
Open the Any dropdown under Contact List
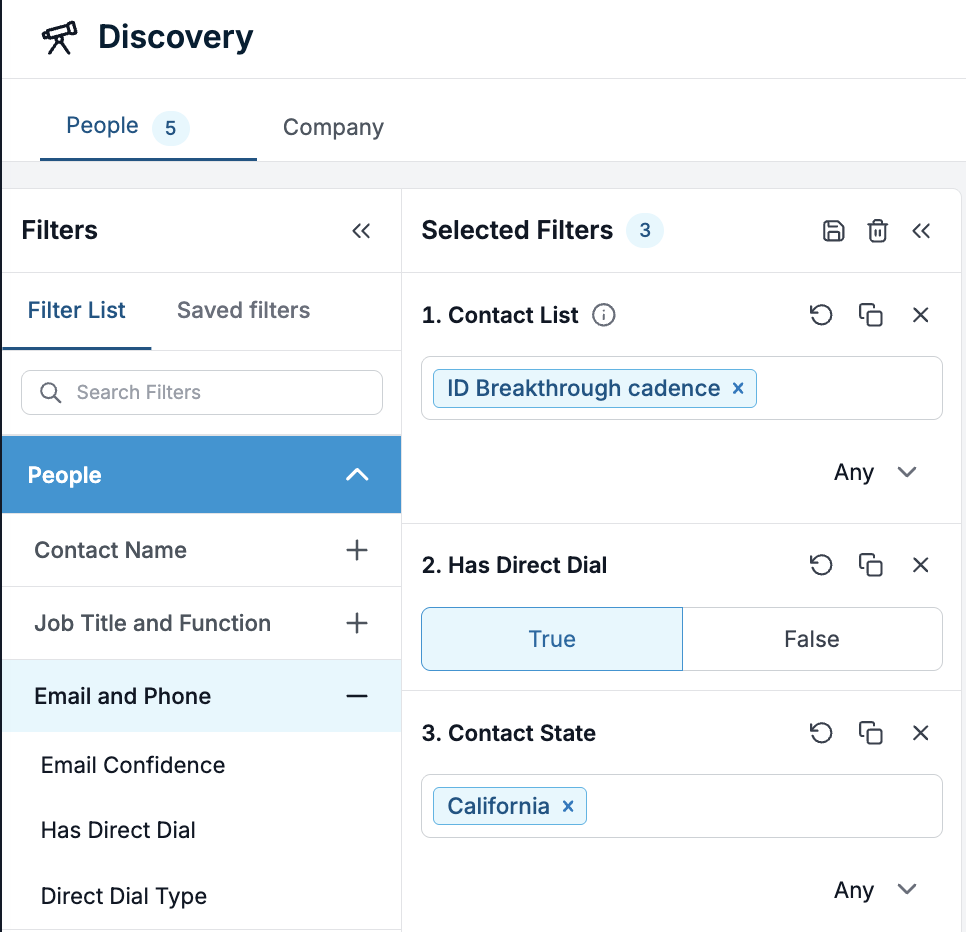click(x=875, y=472)
